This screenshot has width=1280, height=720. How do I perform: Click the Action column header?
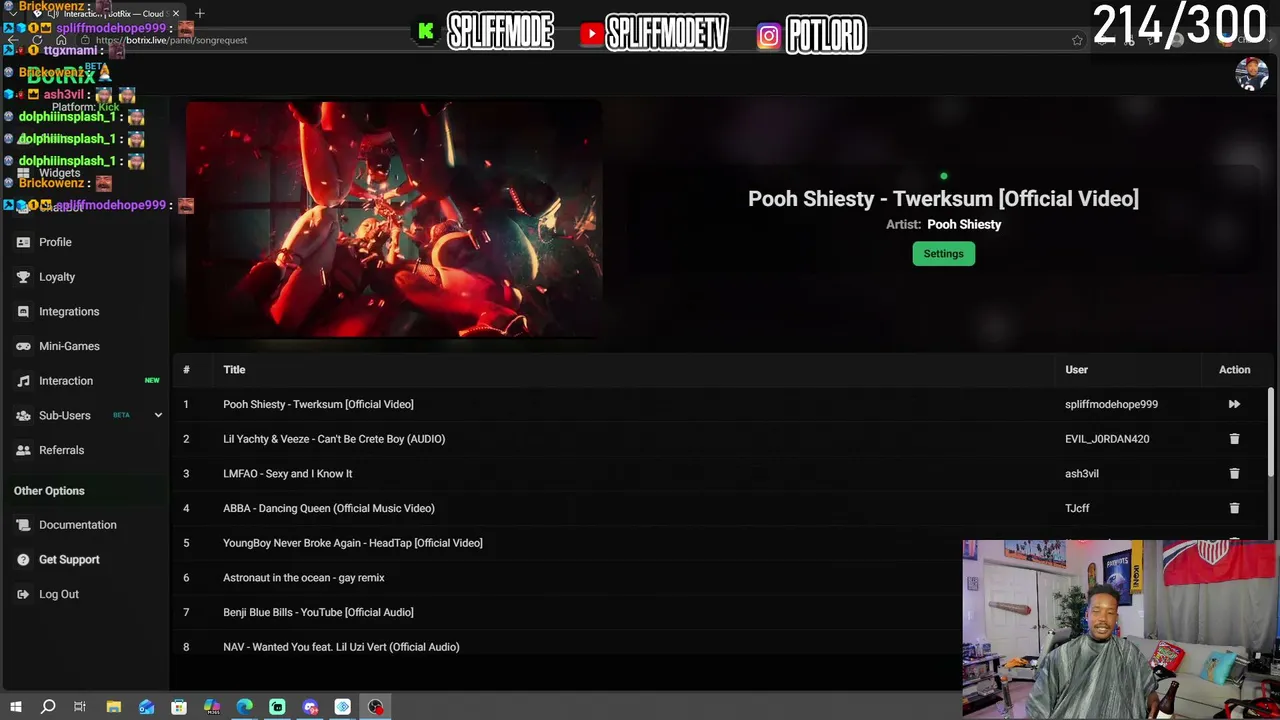point(1234,370)
